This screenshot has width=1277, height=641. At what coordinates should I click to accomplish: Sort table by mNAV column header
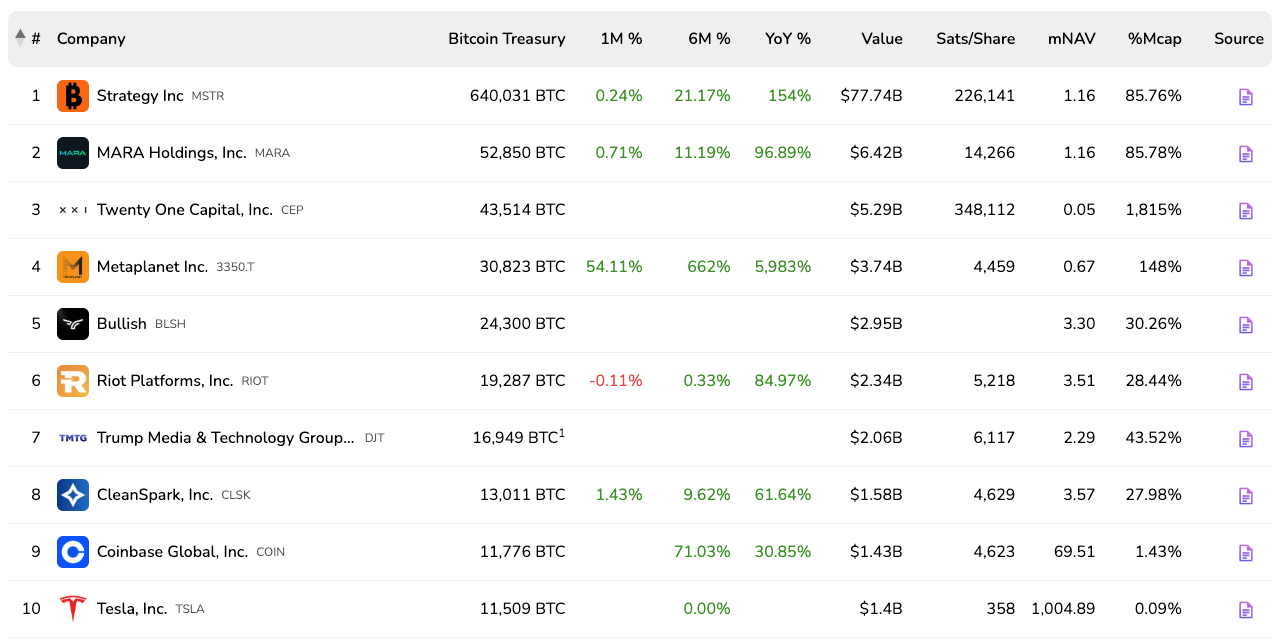coord(1071,39)
